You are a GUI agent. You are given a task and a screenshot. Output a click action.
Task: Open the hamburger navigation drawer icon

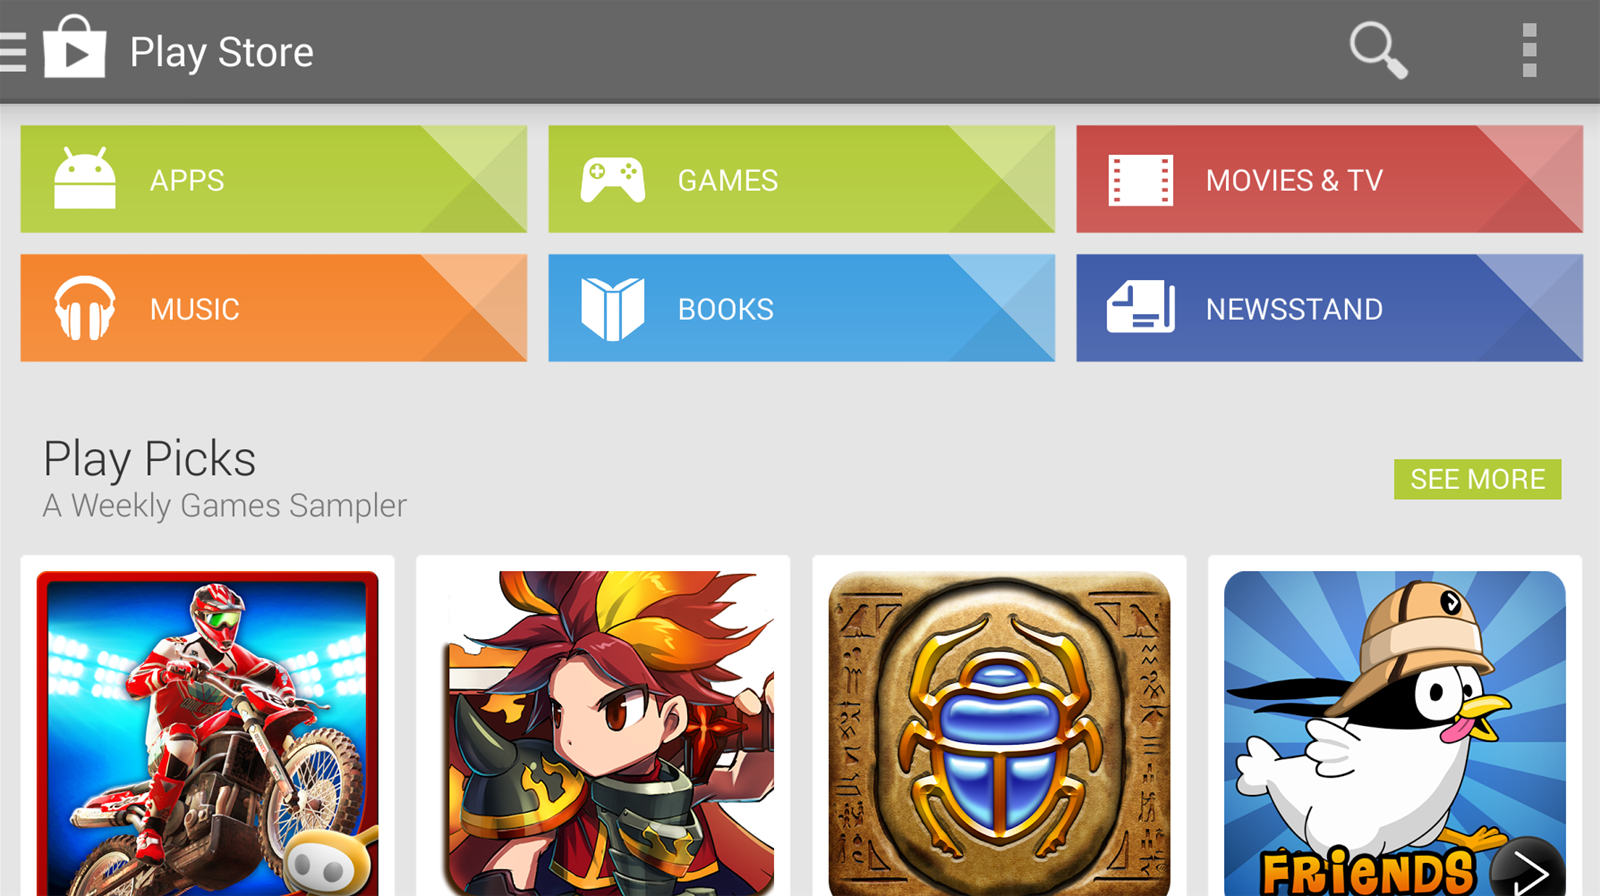pos(13,52)
